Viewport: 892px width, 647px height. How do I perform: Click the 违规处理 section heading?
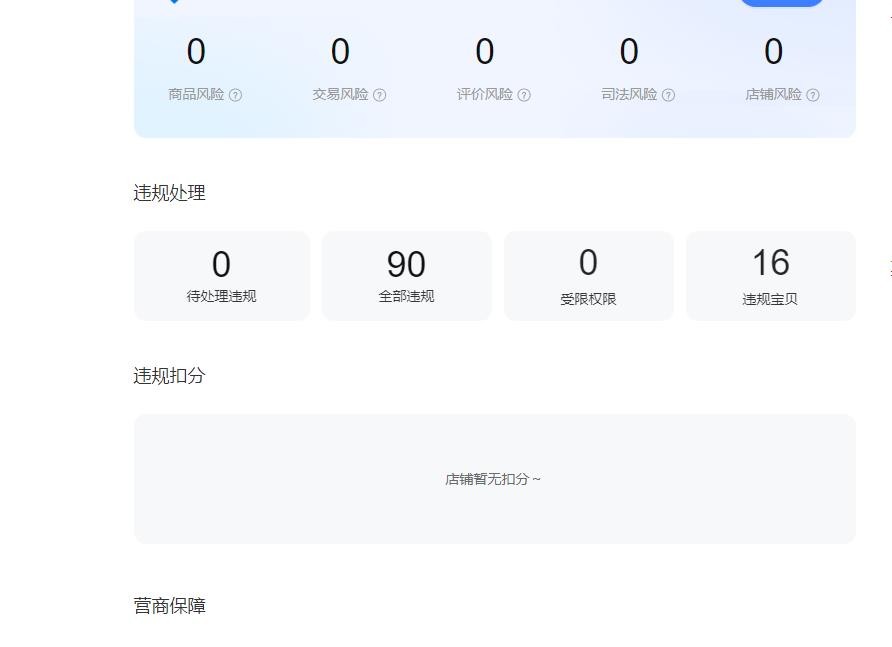click(x=170, y=193)
